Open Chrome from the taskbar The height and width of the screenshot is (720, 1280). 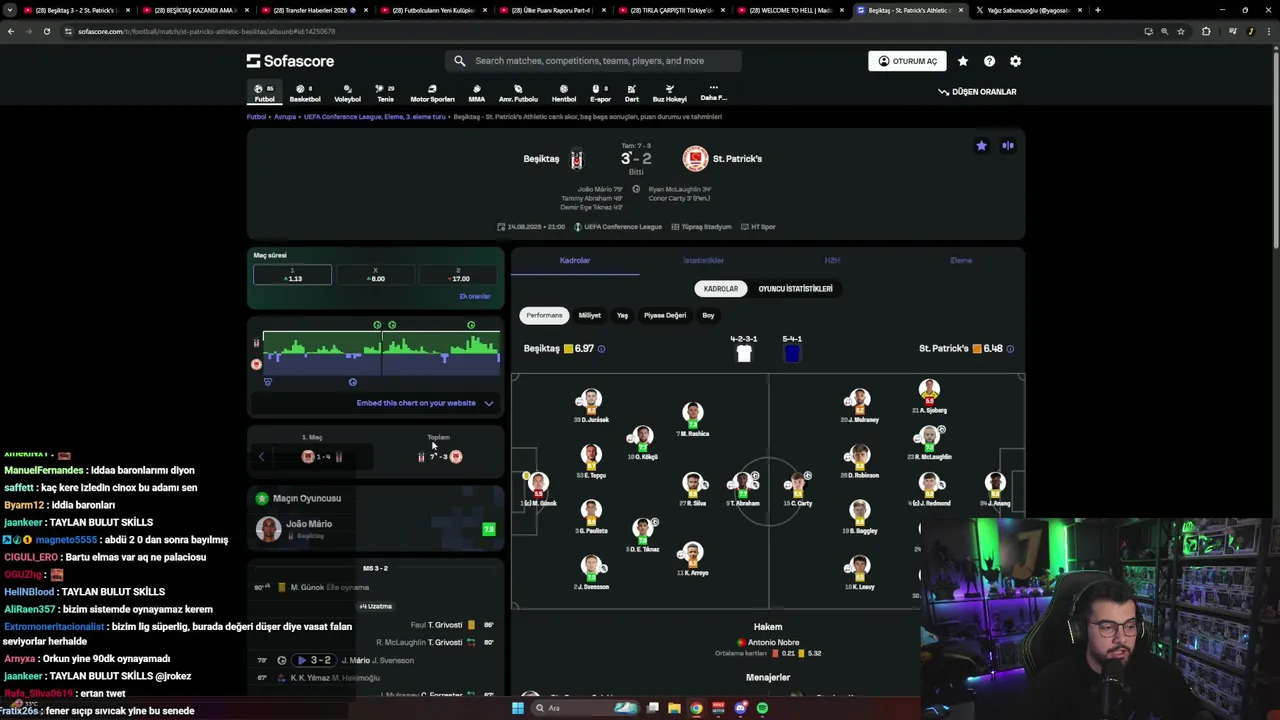pos(696,708)
